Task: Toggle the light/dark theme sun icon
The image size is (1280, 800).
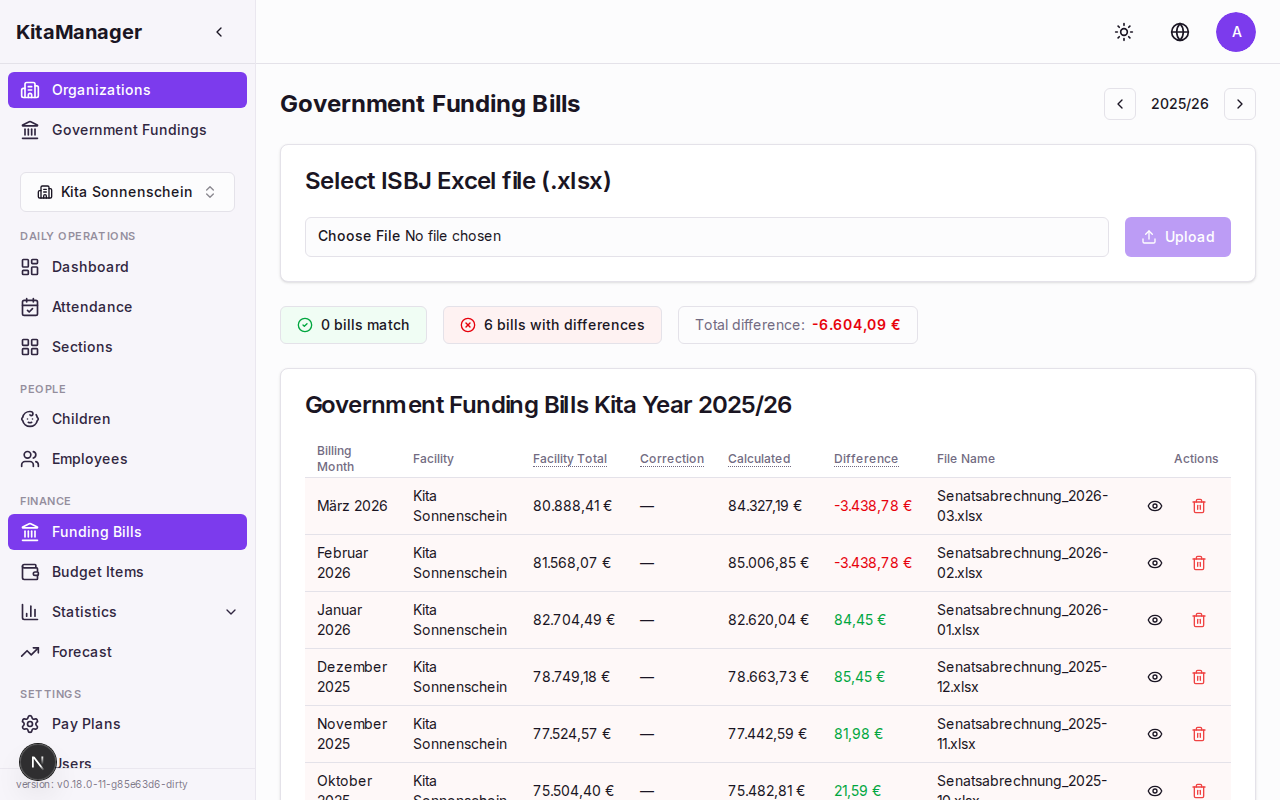Action: (x=1124, y=32)
